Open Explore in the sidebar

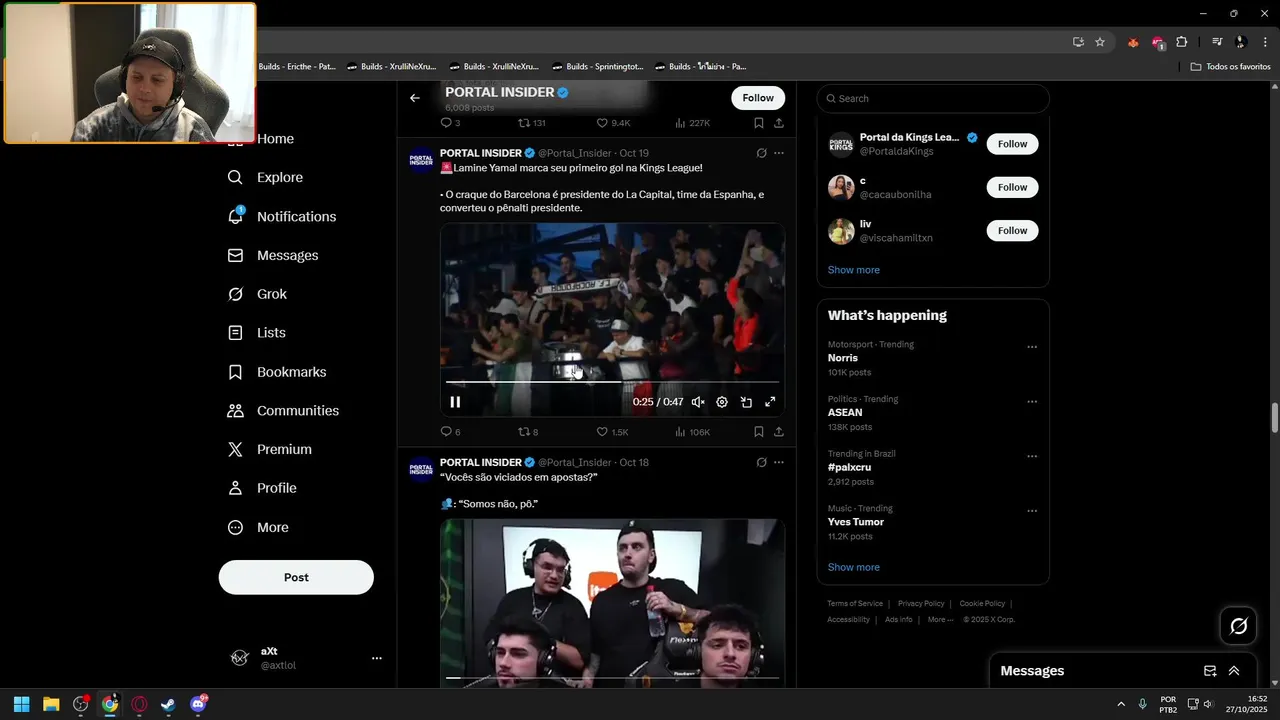[x=265, y=177]
